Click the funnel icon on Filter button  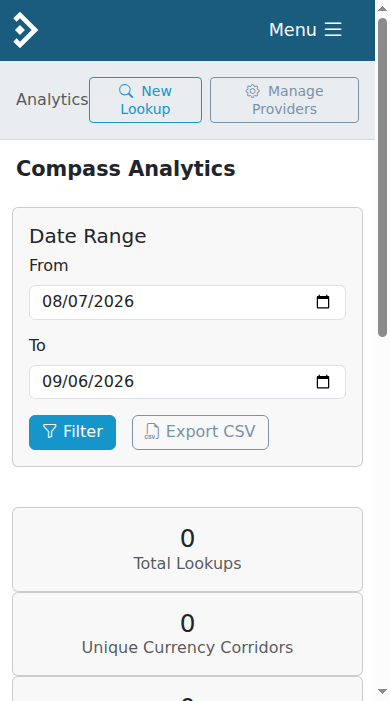tap(50, 431)
